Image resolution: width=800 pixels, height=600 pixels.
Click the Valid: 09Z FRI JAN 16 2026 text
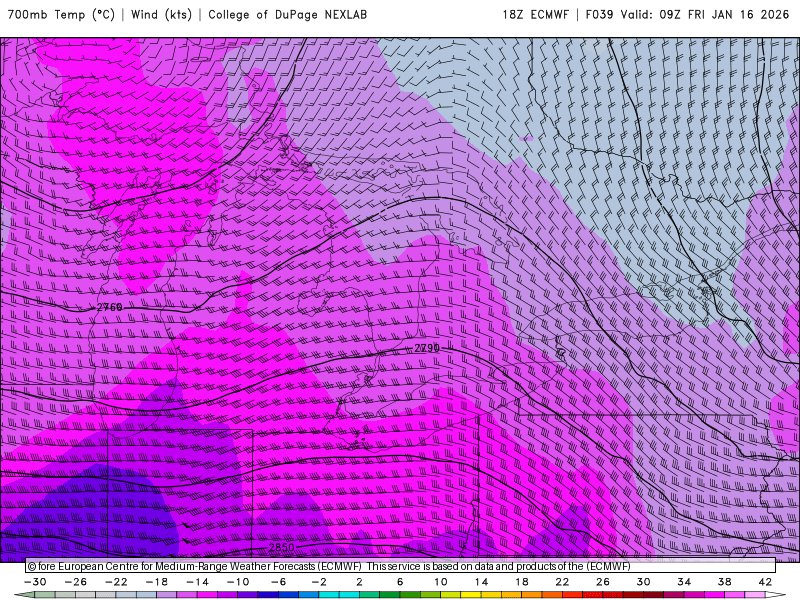click(705, 14)
